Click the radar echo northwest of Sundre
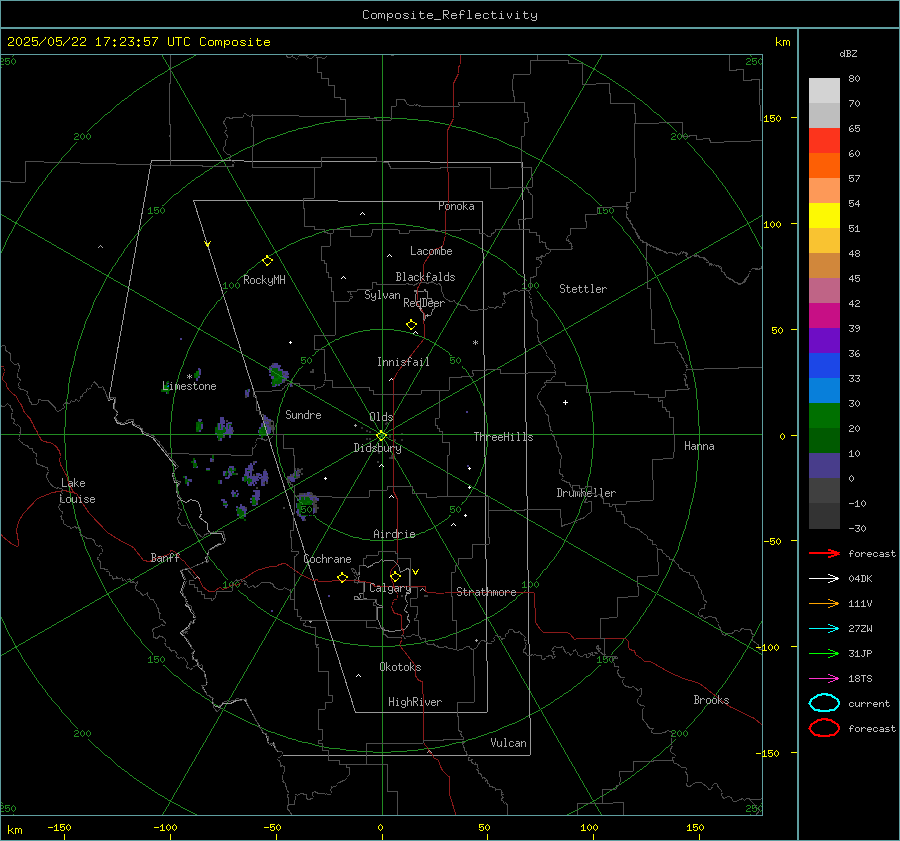This screenshot has width=900, height=841. (x=278, y=375)
